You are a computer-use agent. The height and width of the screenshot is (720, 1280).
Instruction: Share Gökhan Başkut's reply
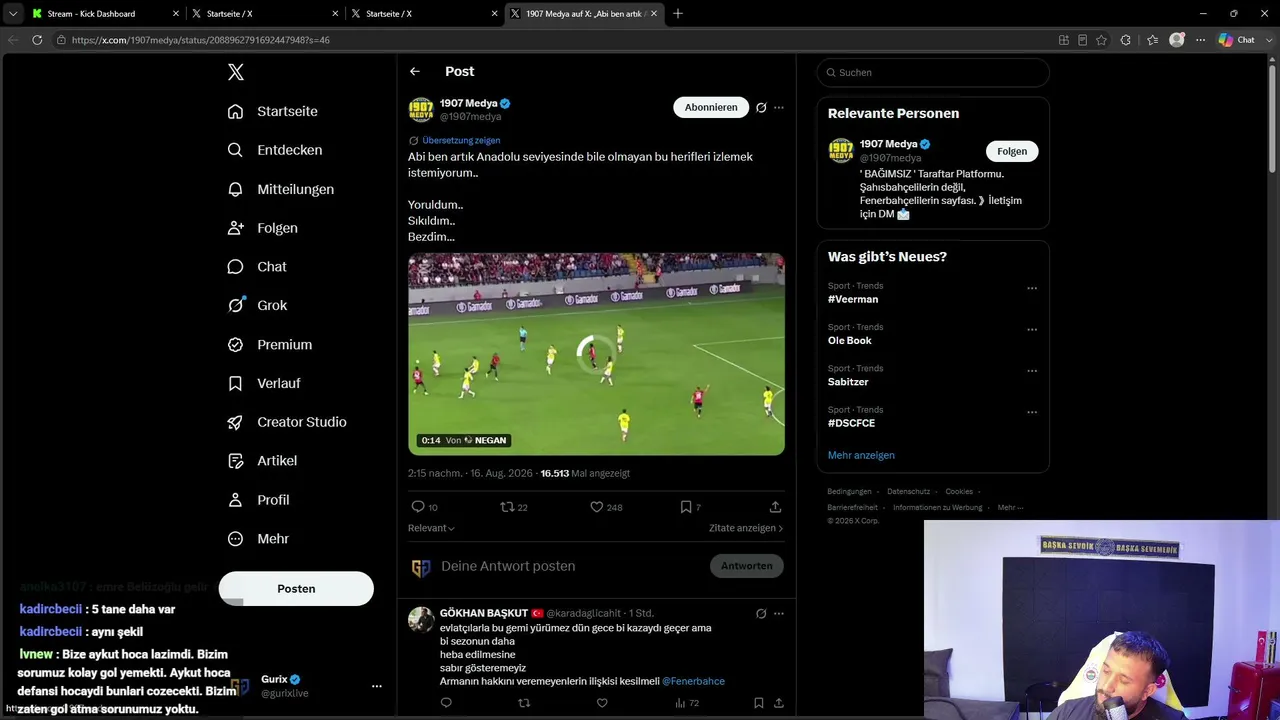click(x=779, y=703)
